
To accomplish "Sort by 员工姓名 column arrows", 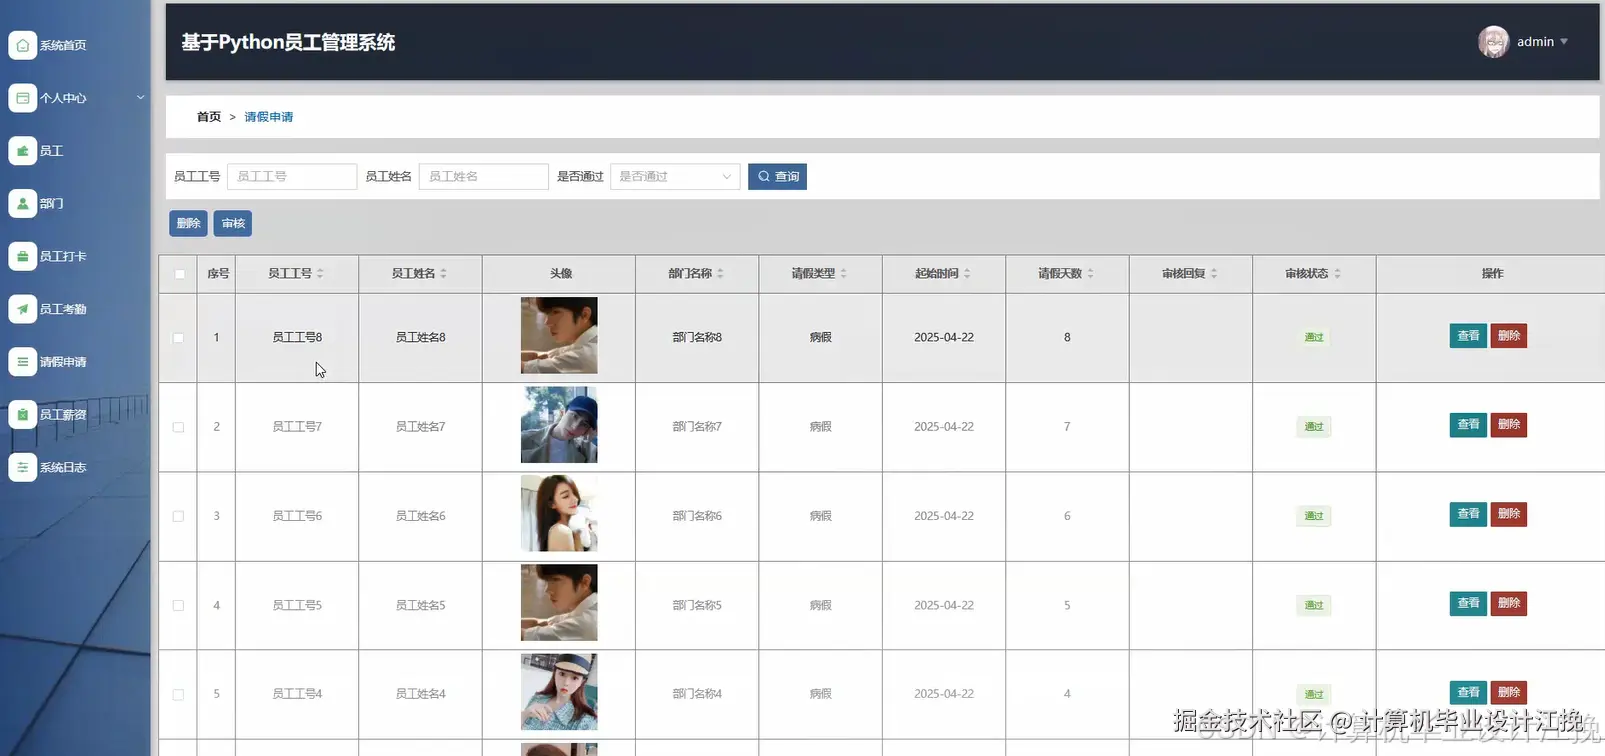I will pyautogui.click(x=443, y=273).
